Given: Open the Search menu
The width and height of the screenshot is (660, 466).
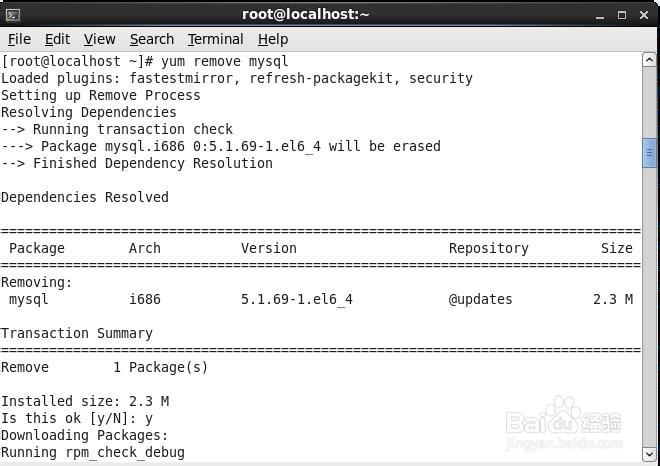Looking at the screenshot, I should coord(152,39).
